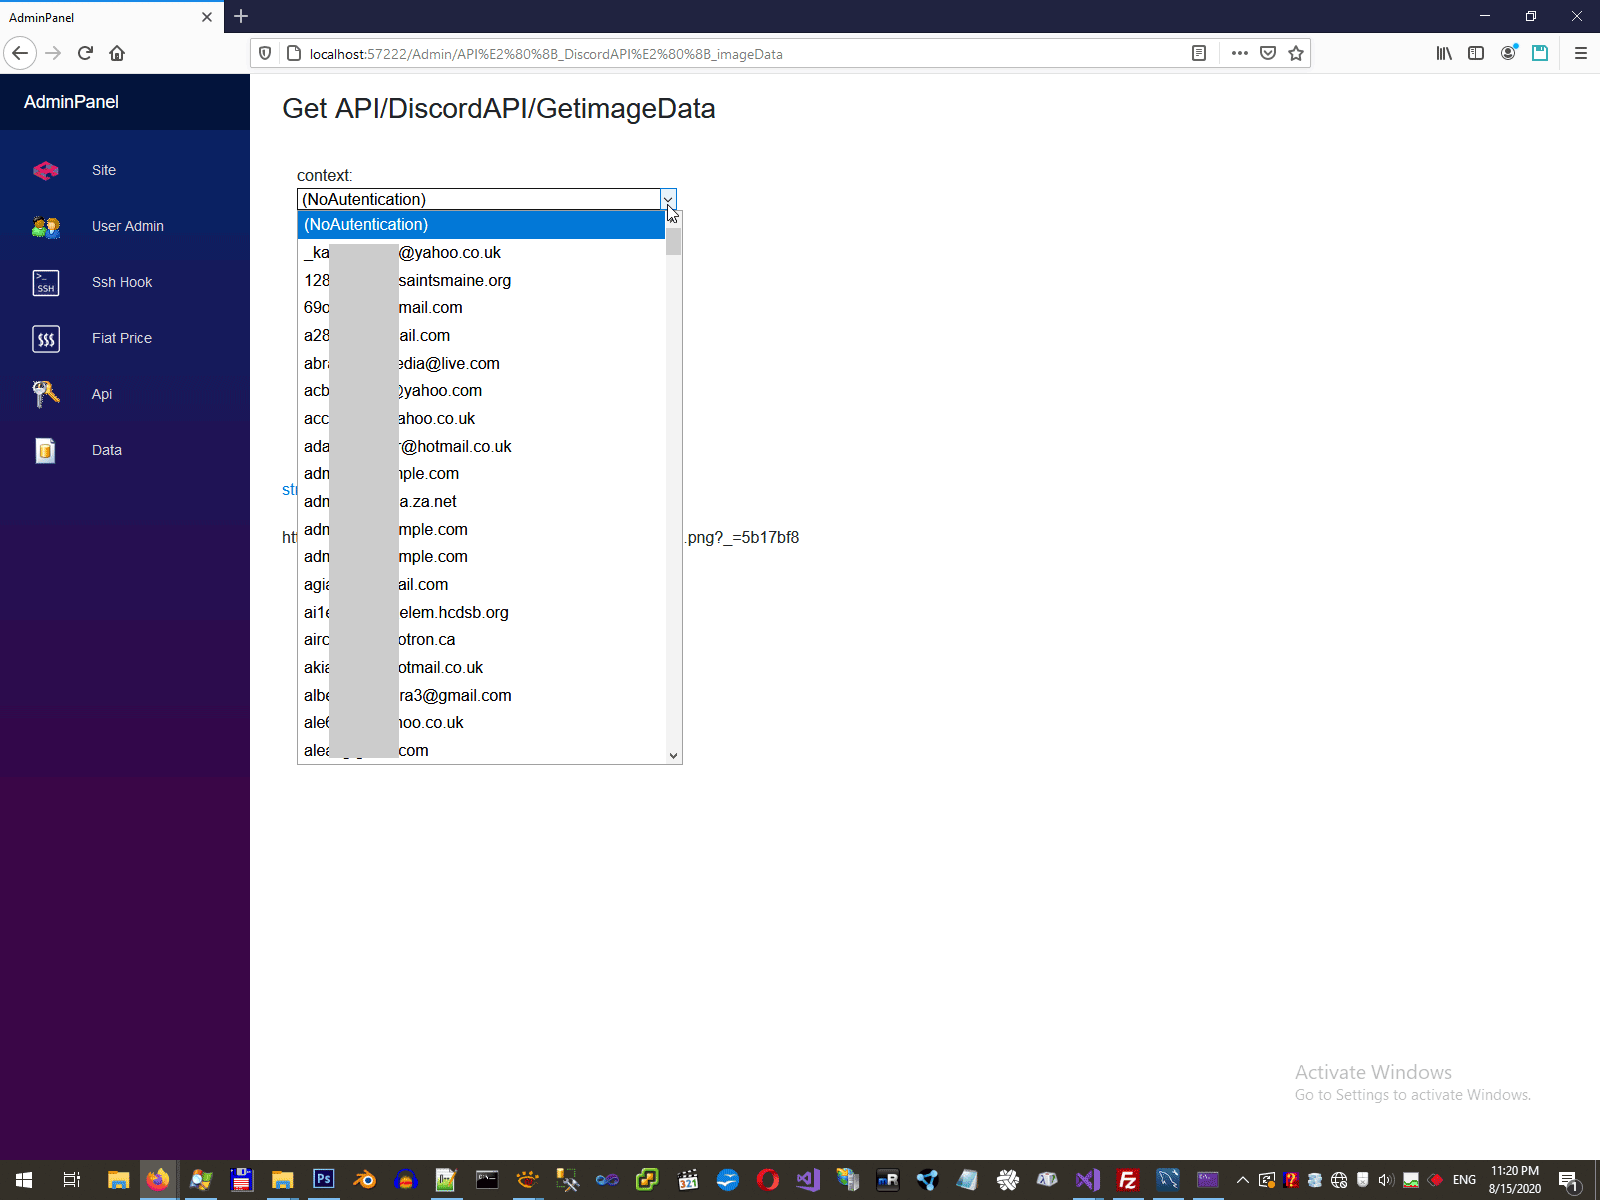Image resolution: width=1600 pixels, height=1200 pixels.
Task: Open the Site link in sidebar
Action: coord(104,170)
